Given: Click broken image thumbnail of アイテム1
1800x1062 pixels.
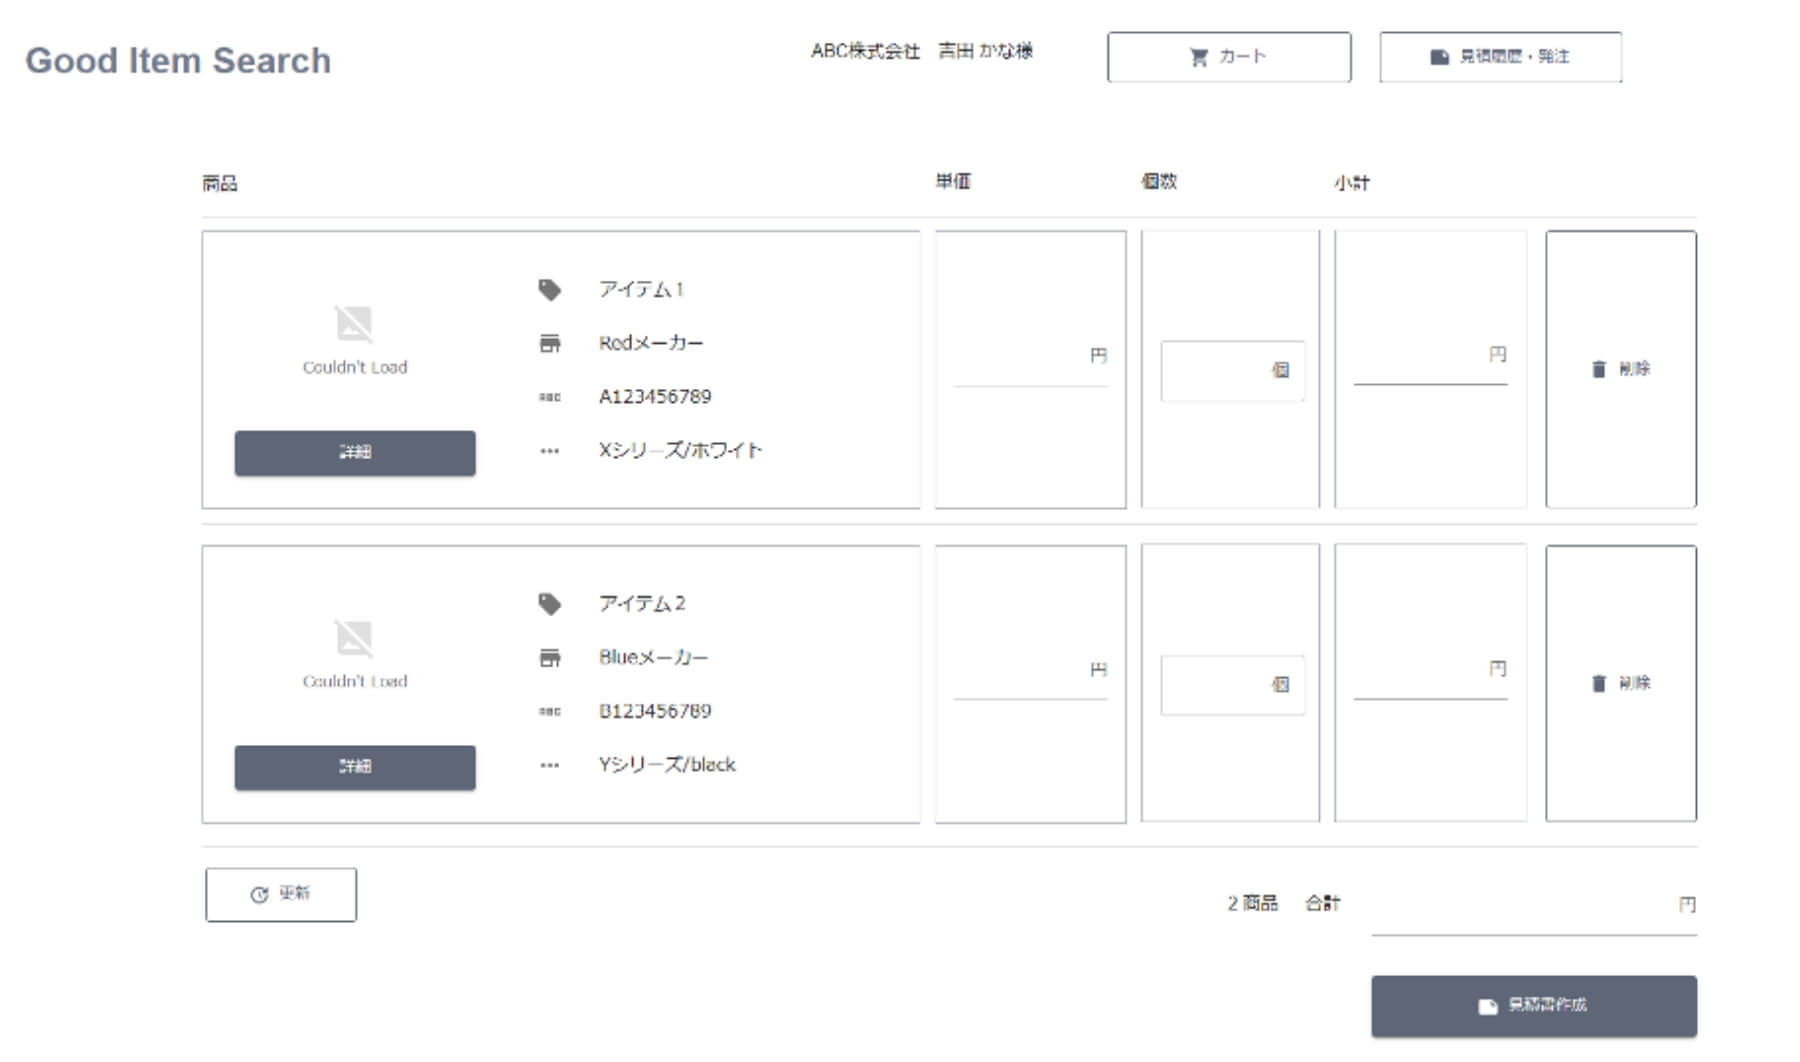Looking at the screenshot, I should tap(354, 325).
